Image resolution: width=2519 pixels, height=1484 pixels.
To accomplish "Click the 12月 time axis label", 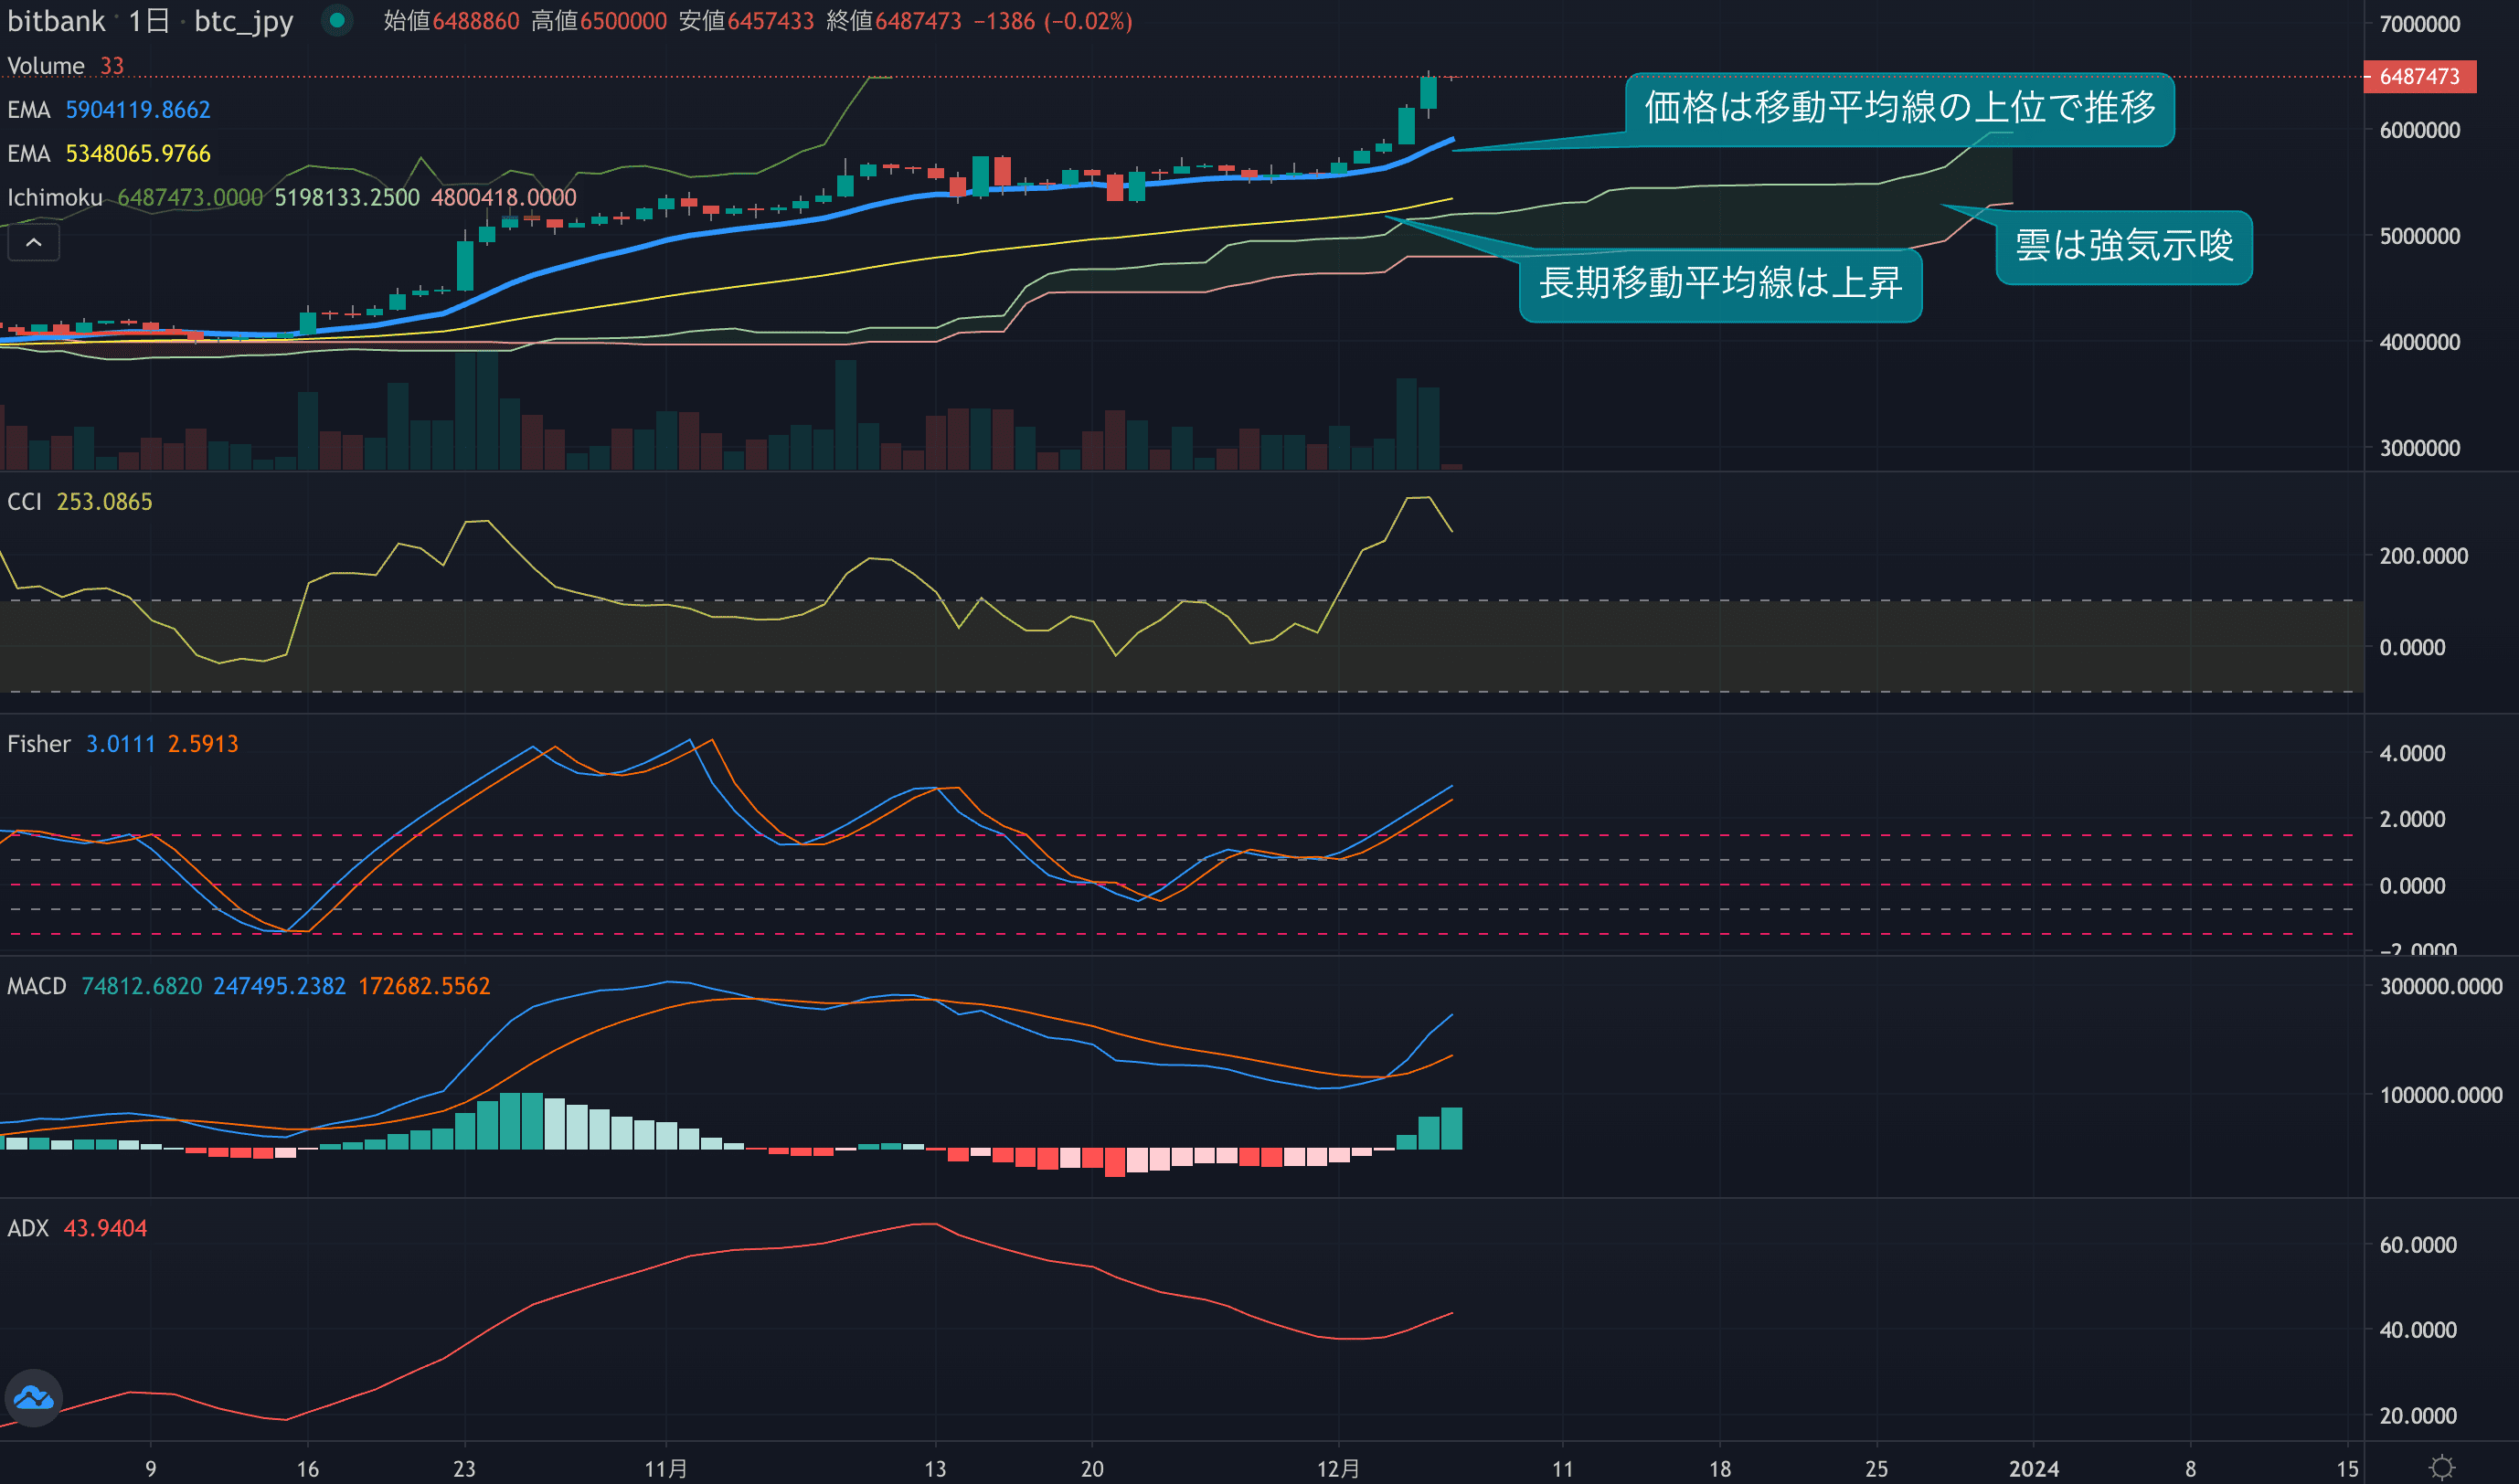I will click(x=1337, y=1468).
